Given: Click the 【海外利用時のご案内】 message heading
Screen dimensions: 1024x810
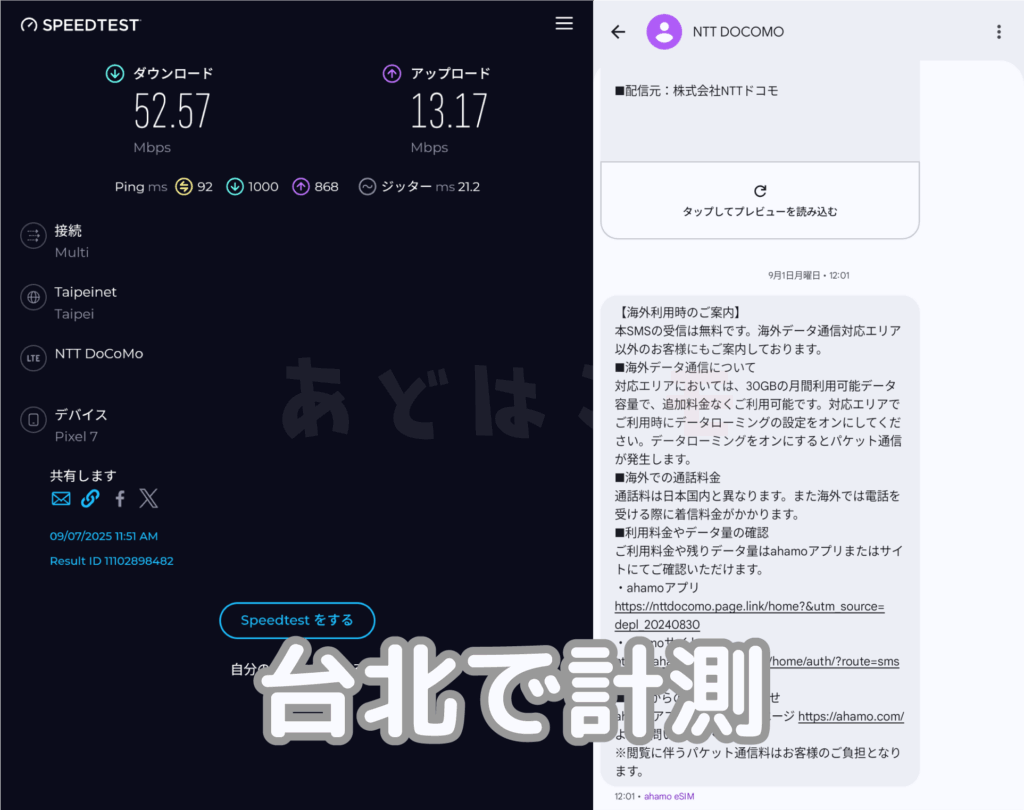Looking at the screenshot, I should pos(678,312).
